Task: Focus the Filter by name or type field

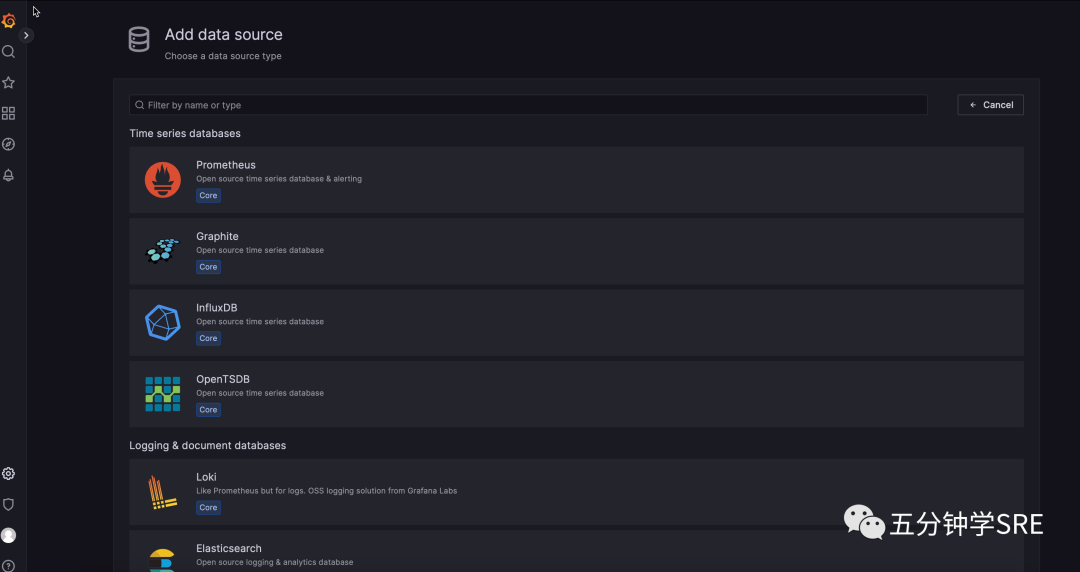Action: click(x=528, y=105)
